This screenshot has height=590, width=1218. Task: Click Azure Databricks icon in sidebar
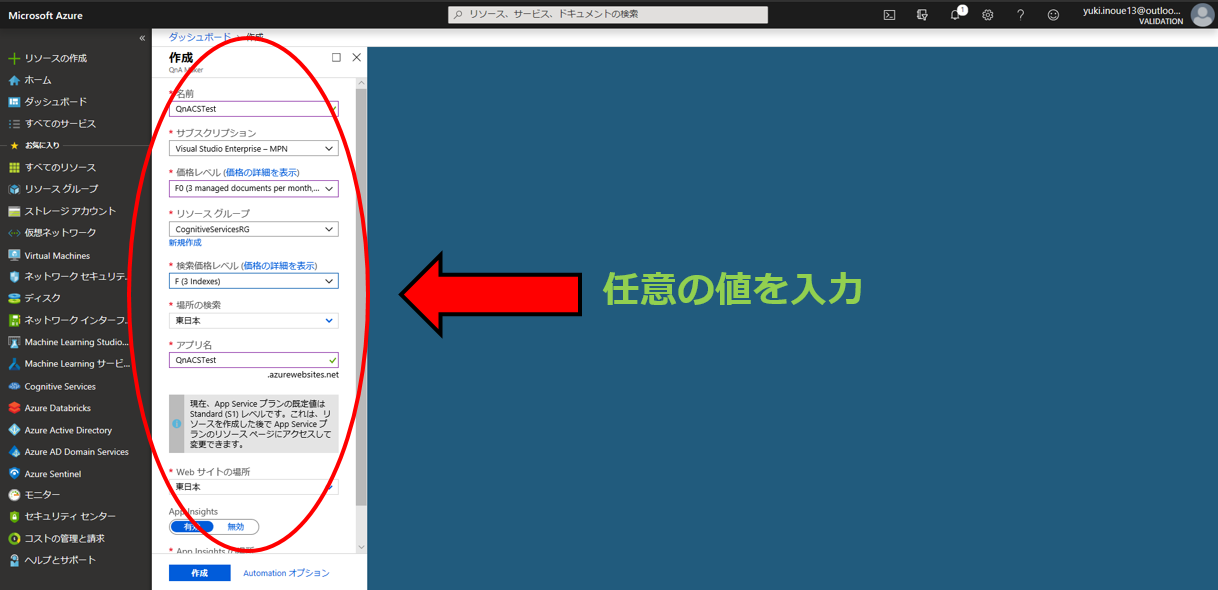(x=14, y=408)
